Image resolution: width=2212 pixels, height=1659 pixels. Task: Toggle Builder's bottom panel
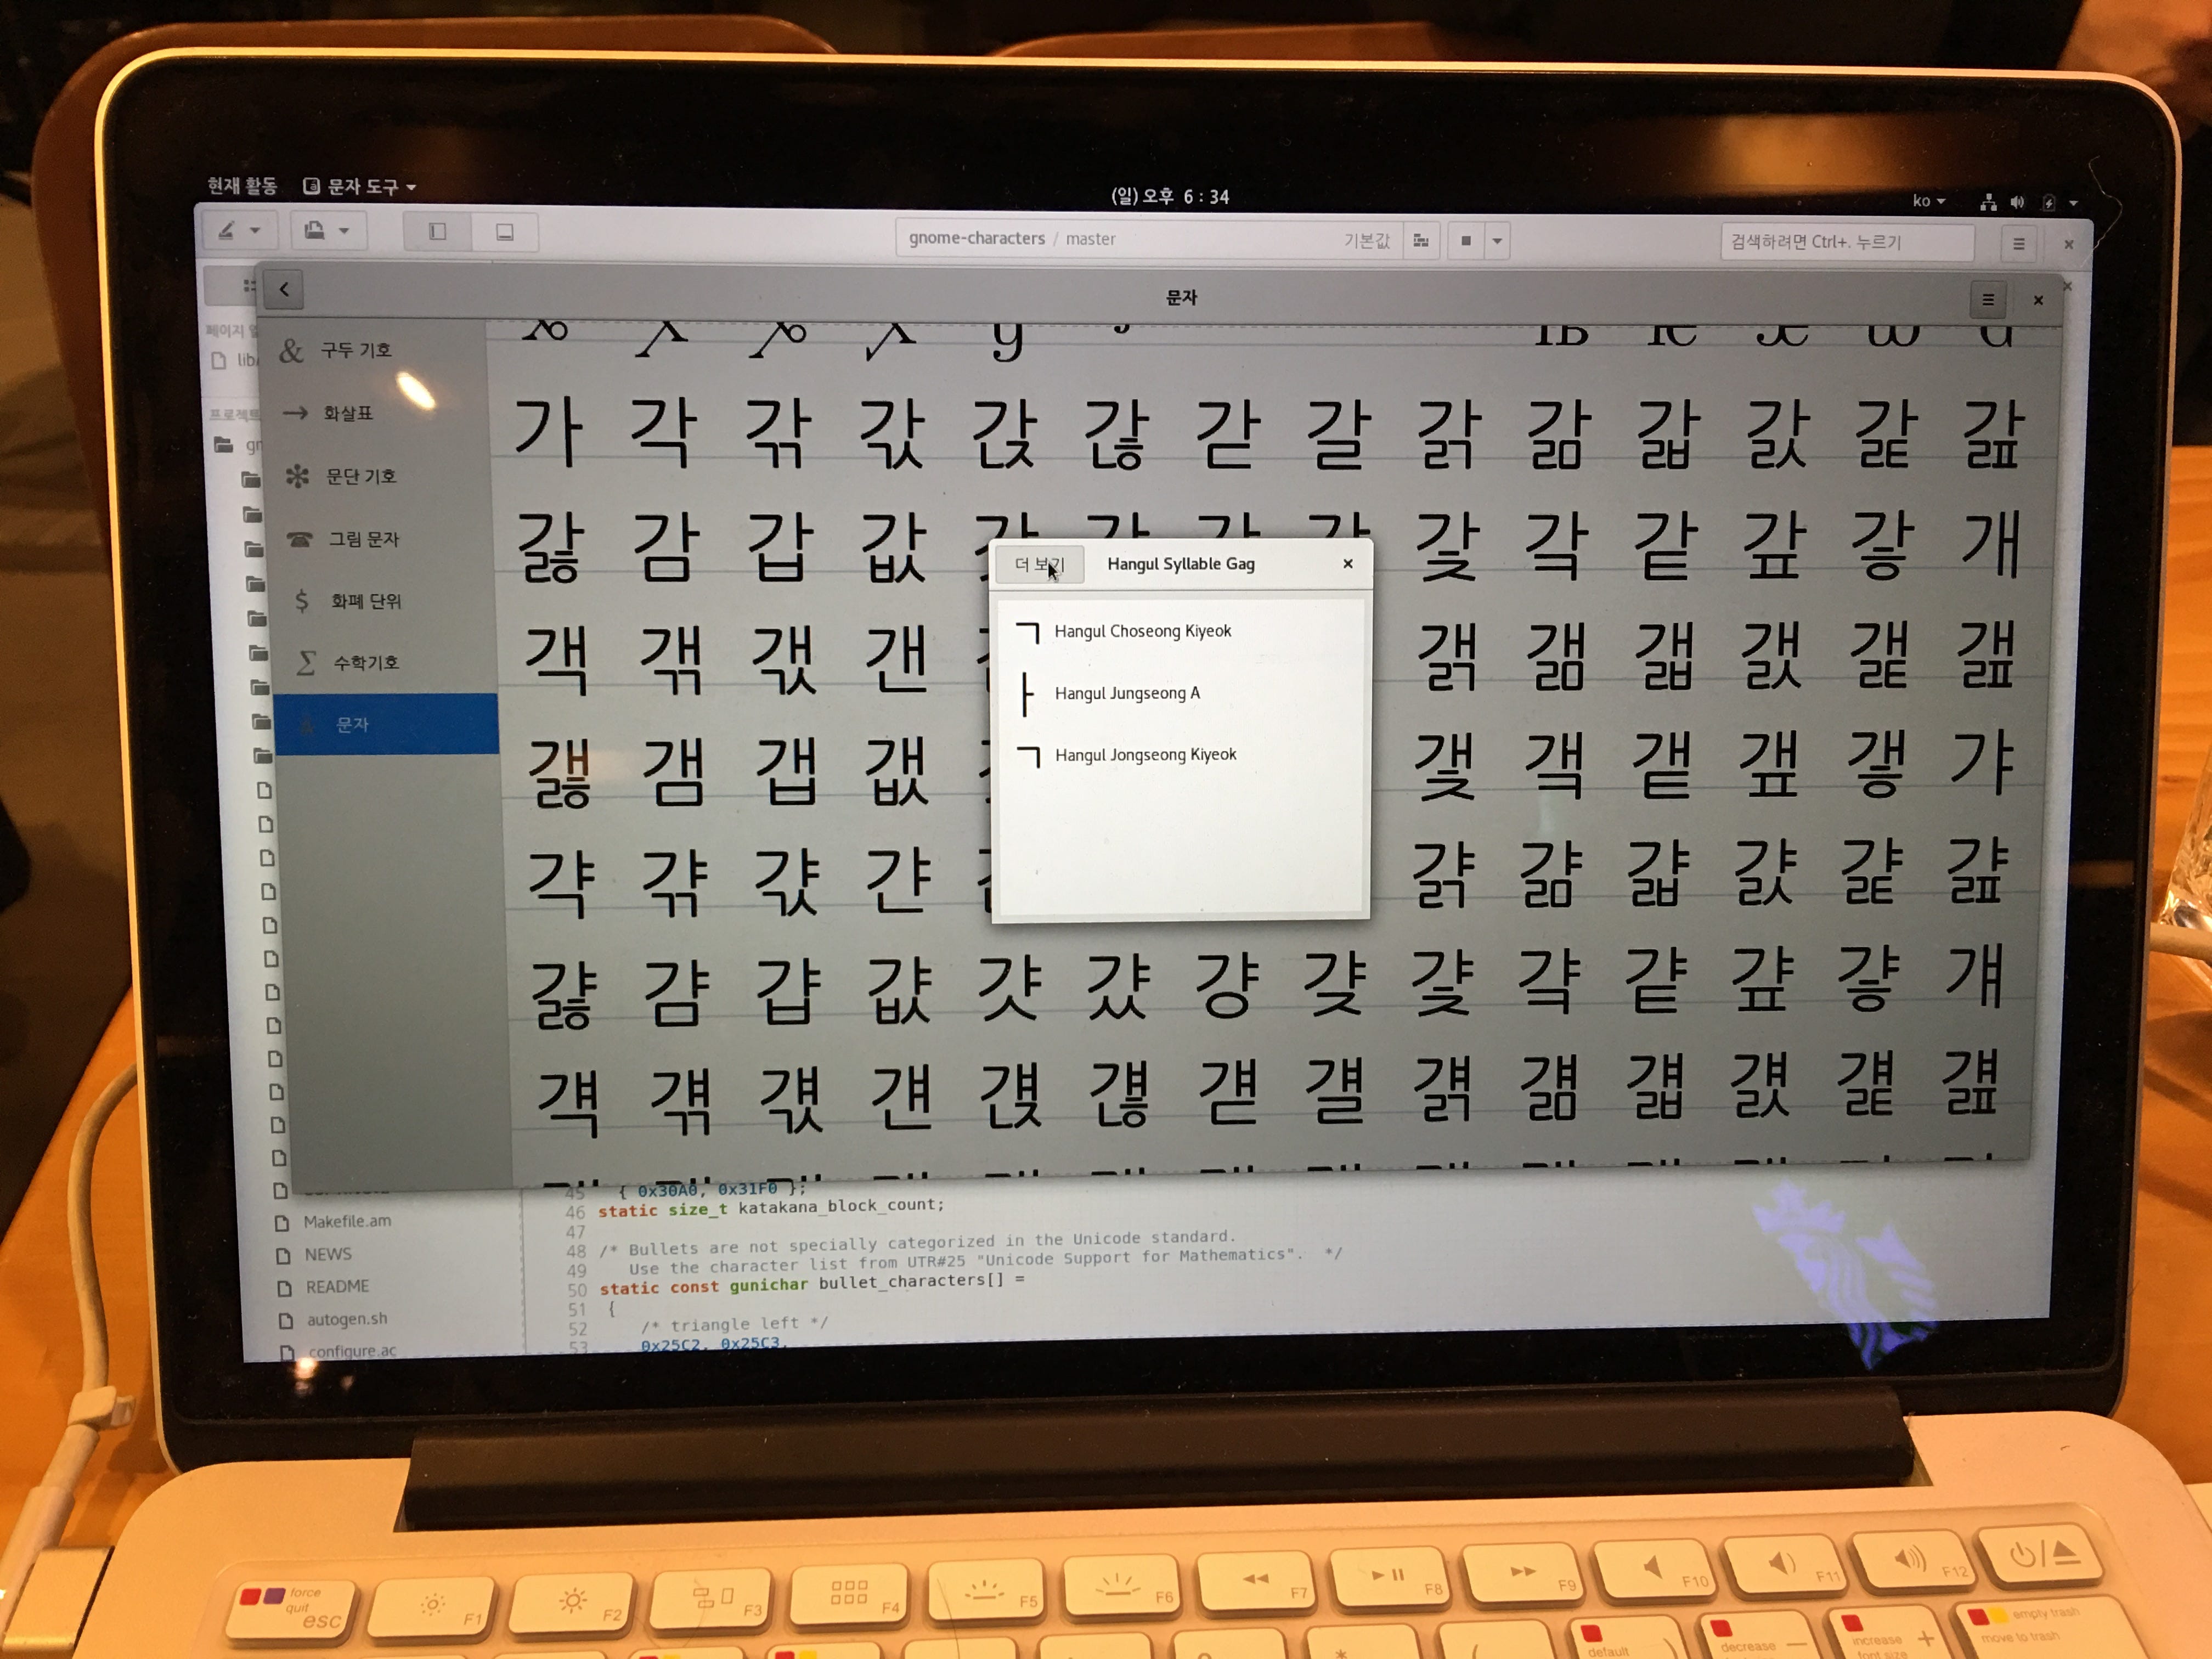[x=505, y=233]
